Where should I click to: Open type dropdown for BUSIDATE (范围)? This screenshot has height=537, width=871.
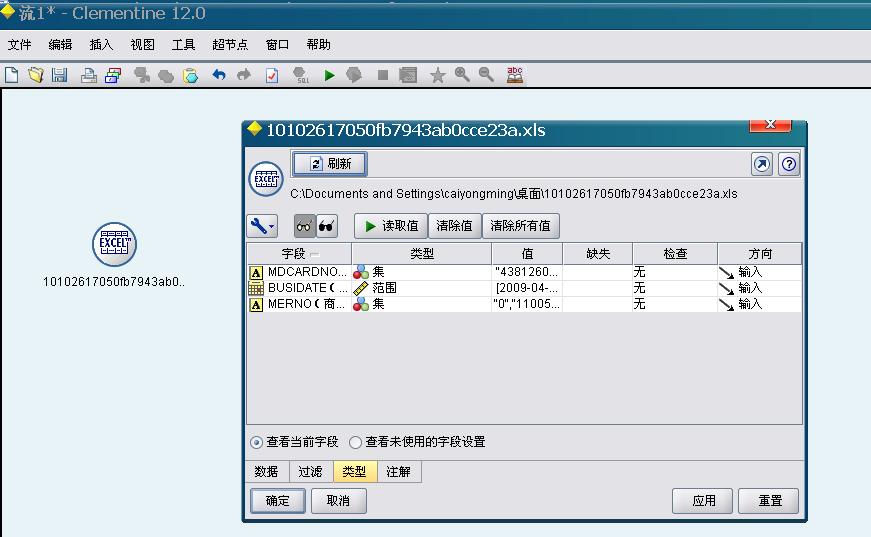pos(421,288)
